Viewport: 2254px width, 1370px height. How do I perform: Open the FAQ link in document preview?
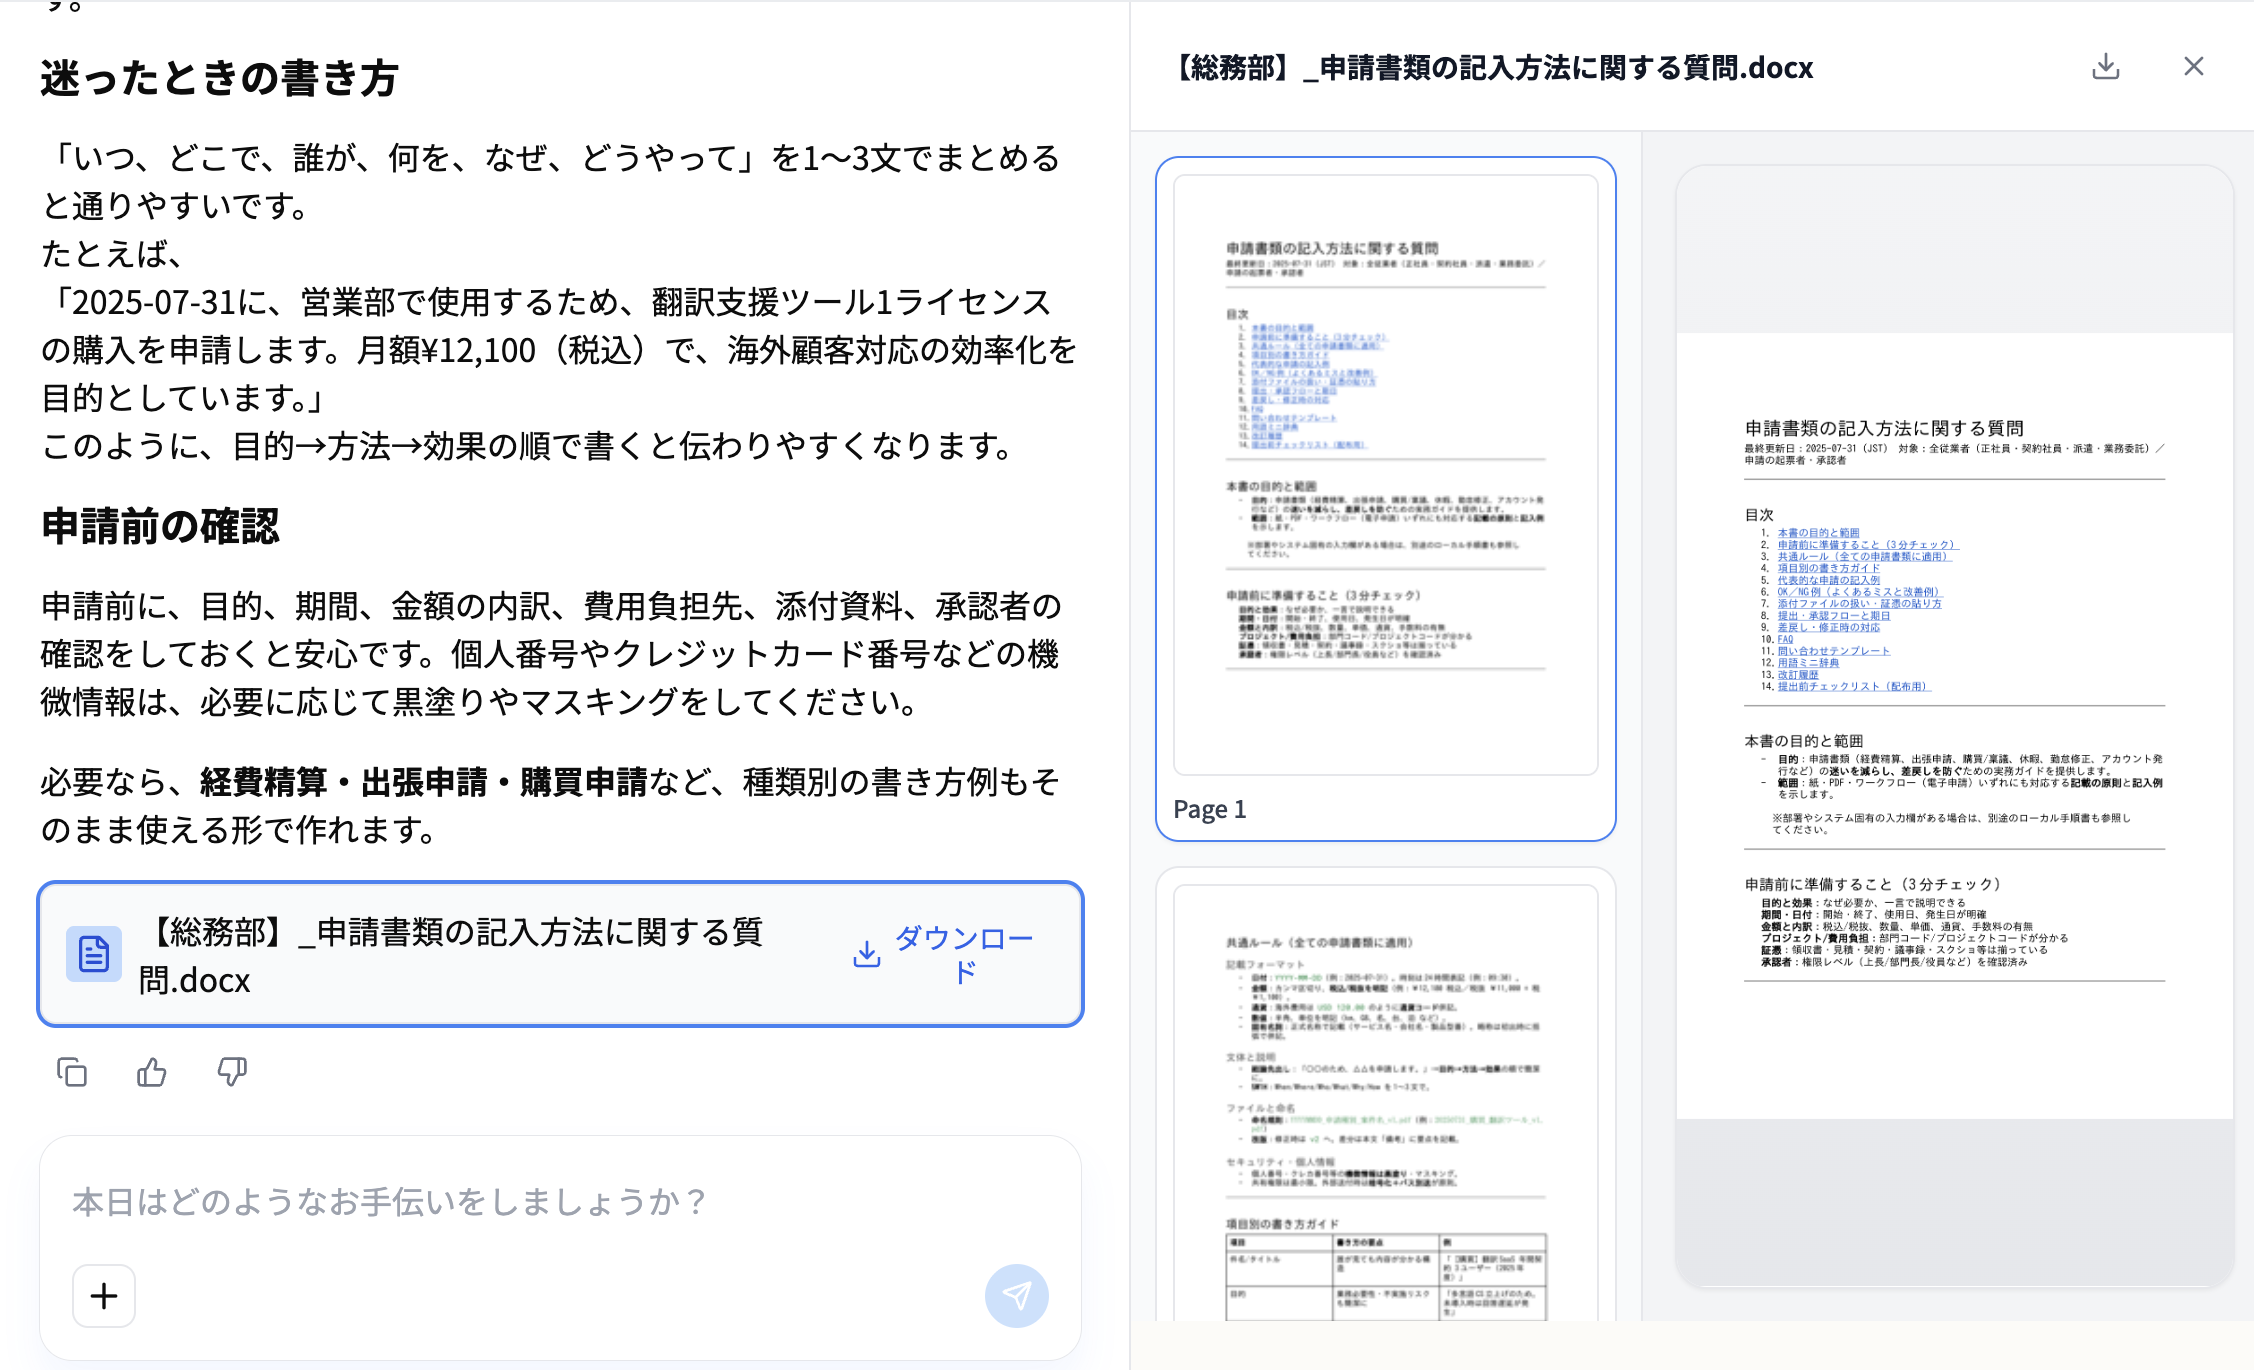(1785, 639)
